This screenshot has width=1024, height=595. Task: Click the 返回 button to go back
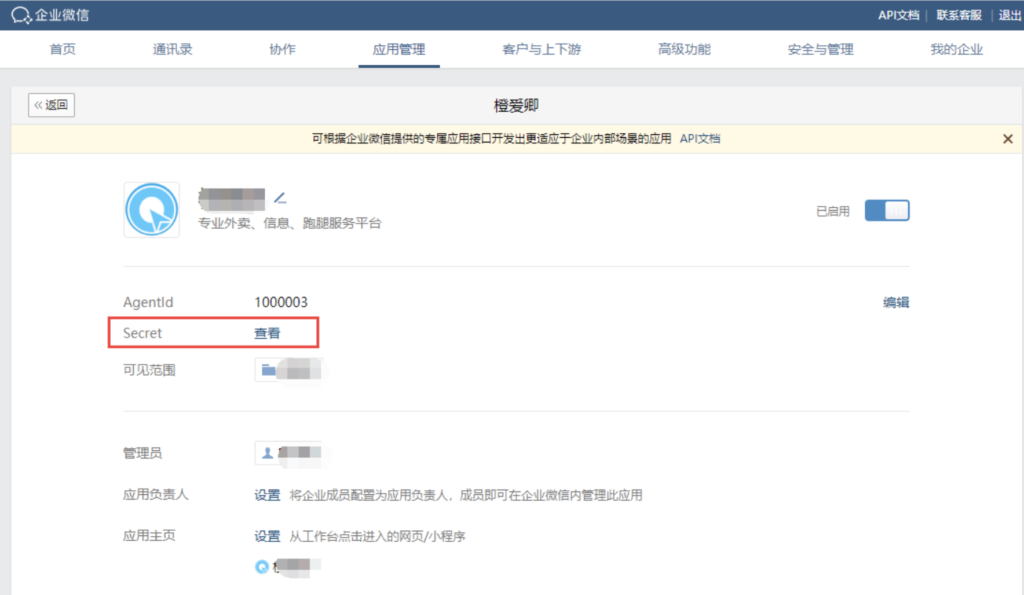50,104
